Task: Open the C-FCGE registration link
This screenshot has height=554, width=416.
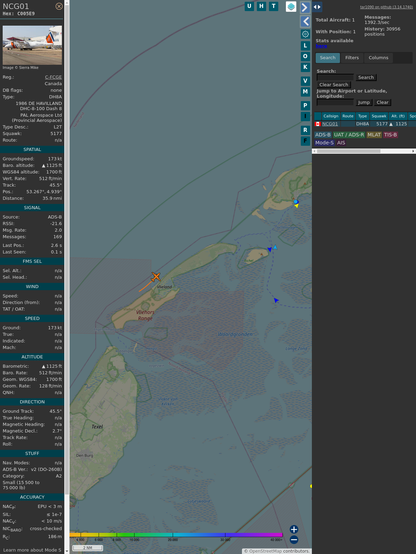Action: pos(53,77)
